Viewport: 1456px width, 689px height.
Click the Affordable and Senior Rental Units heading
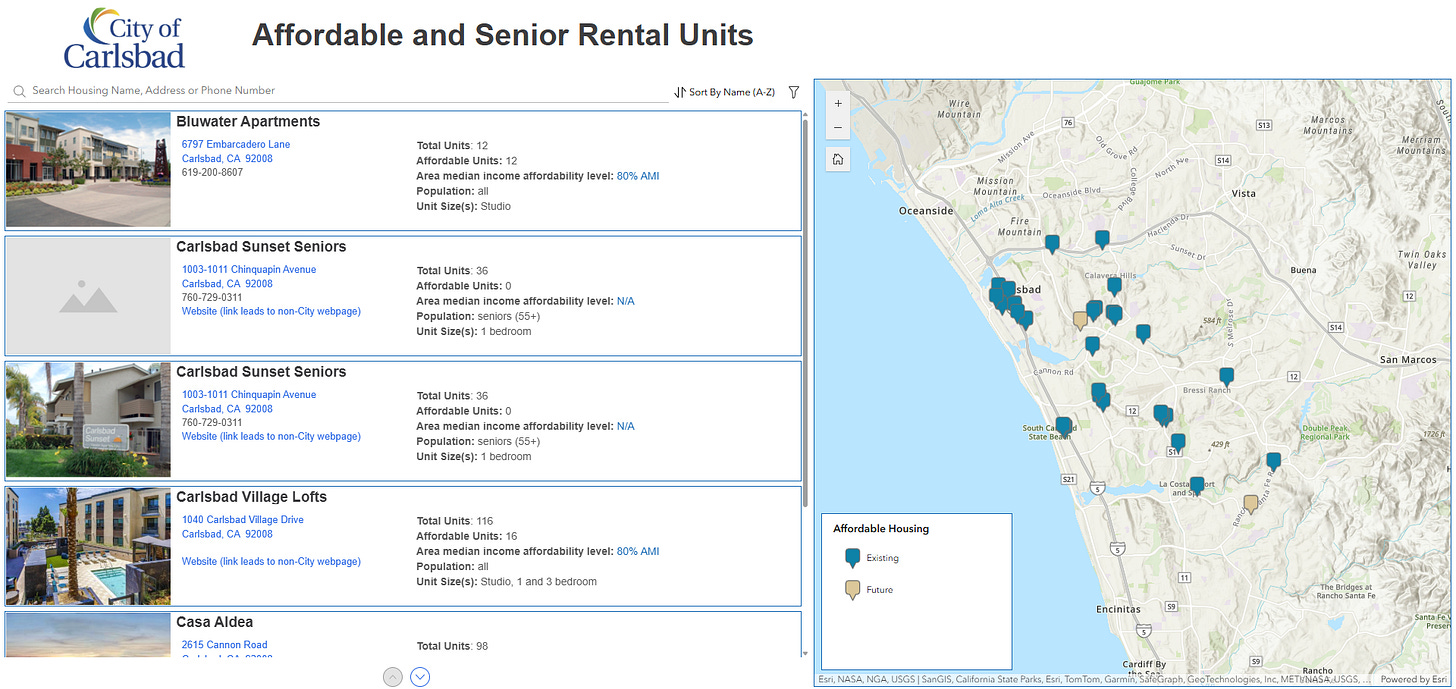coord(502,36)
